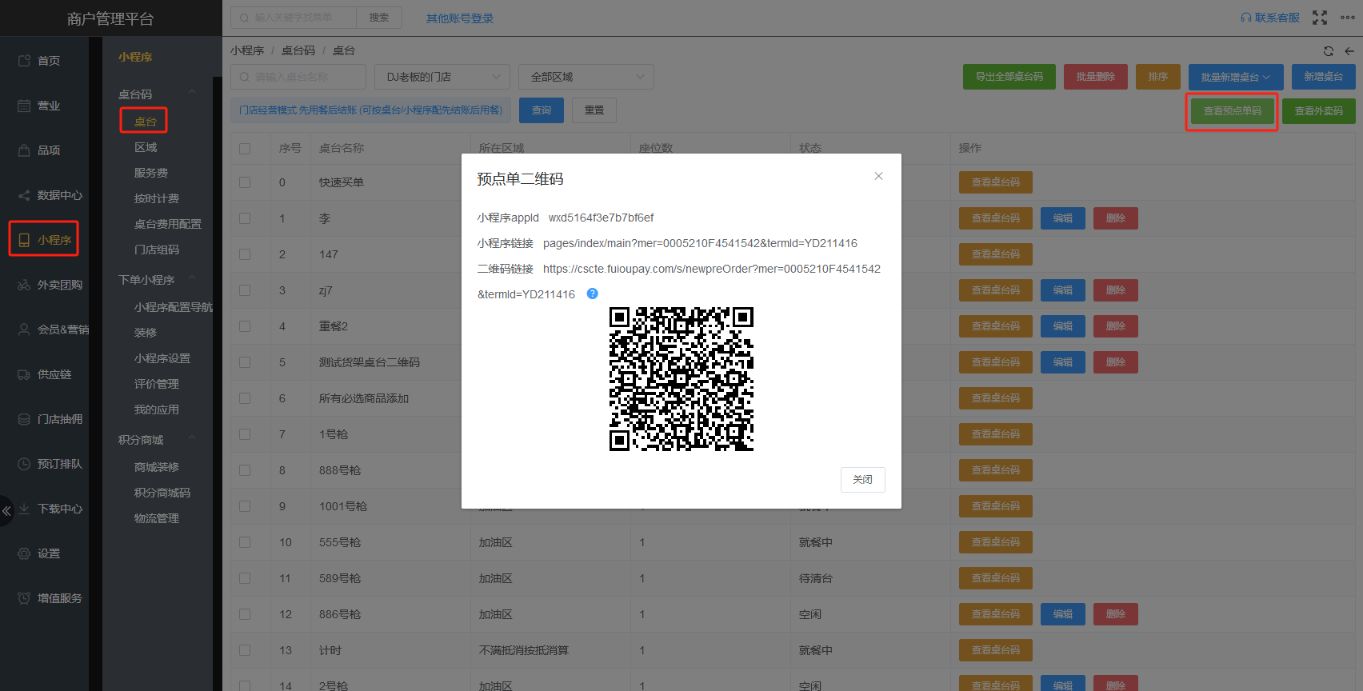
Task: Expand the 批量新增桌台 dropdown button
Action: point(1236,77)
